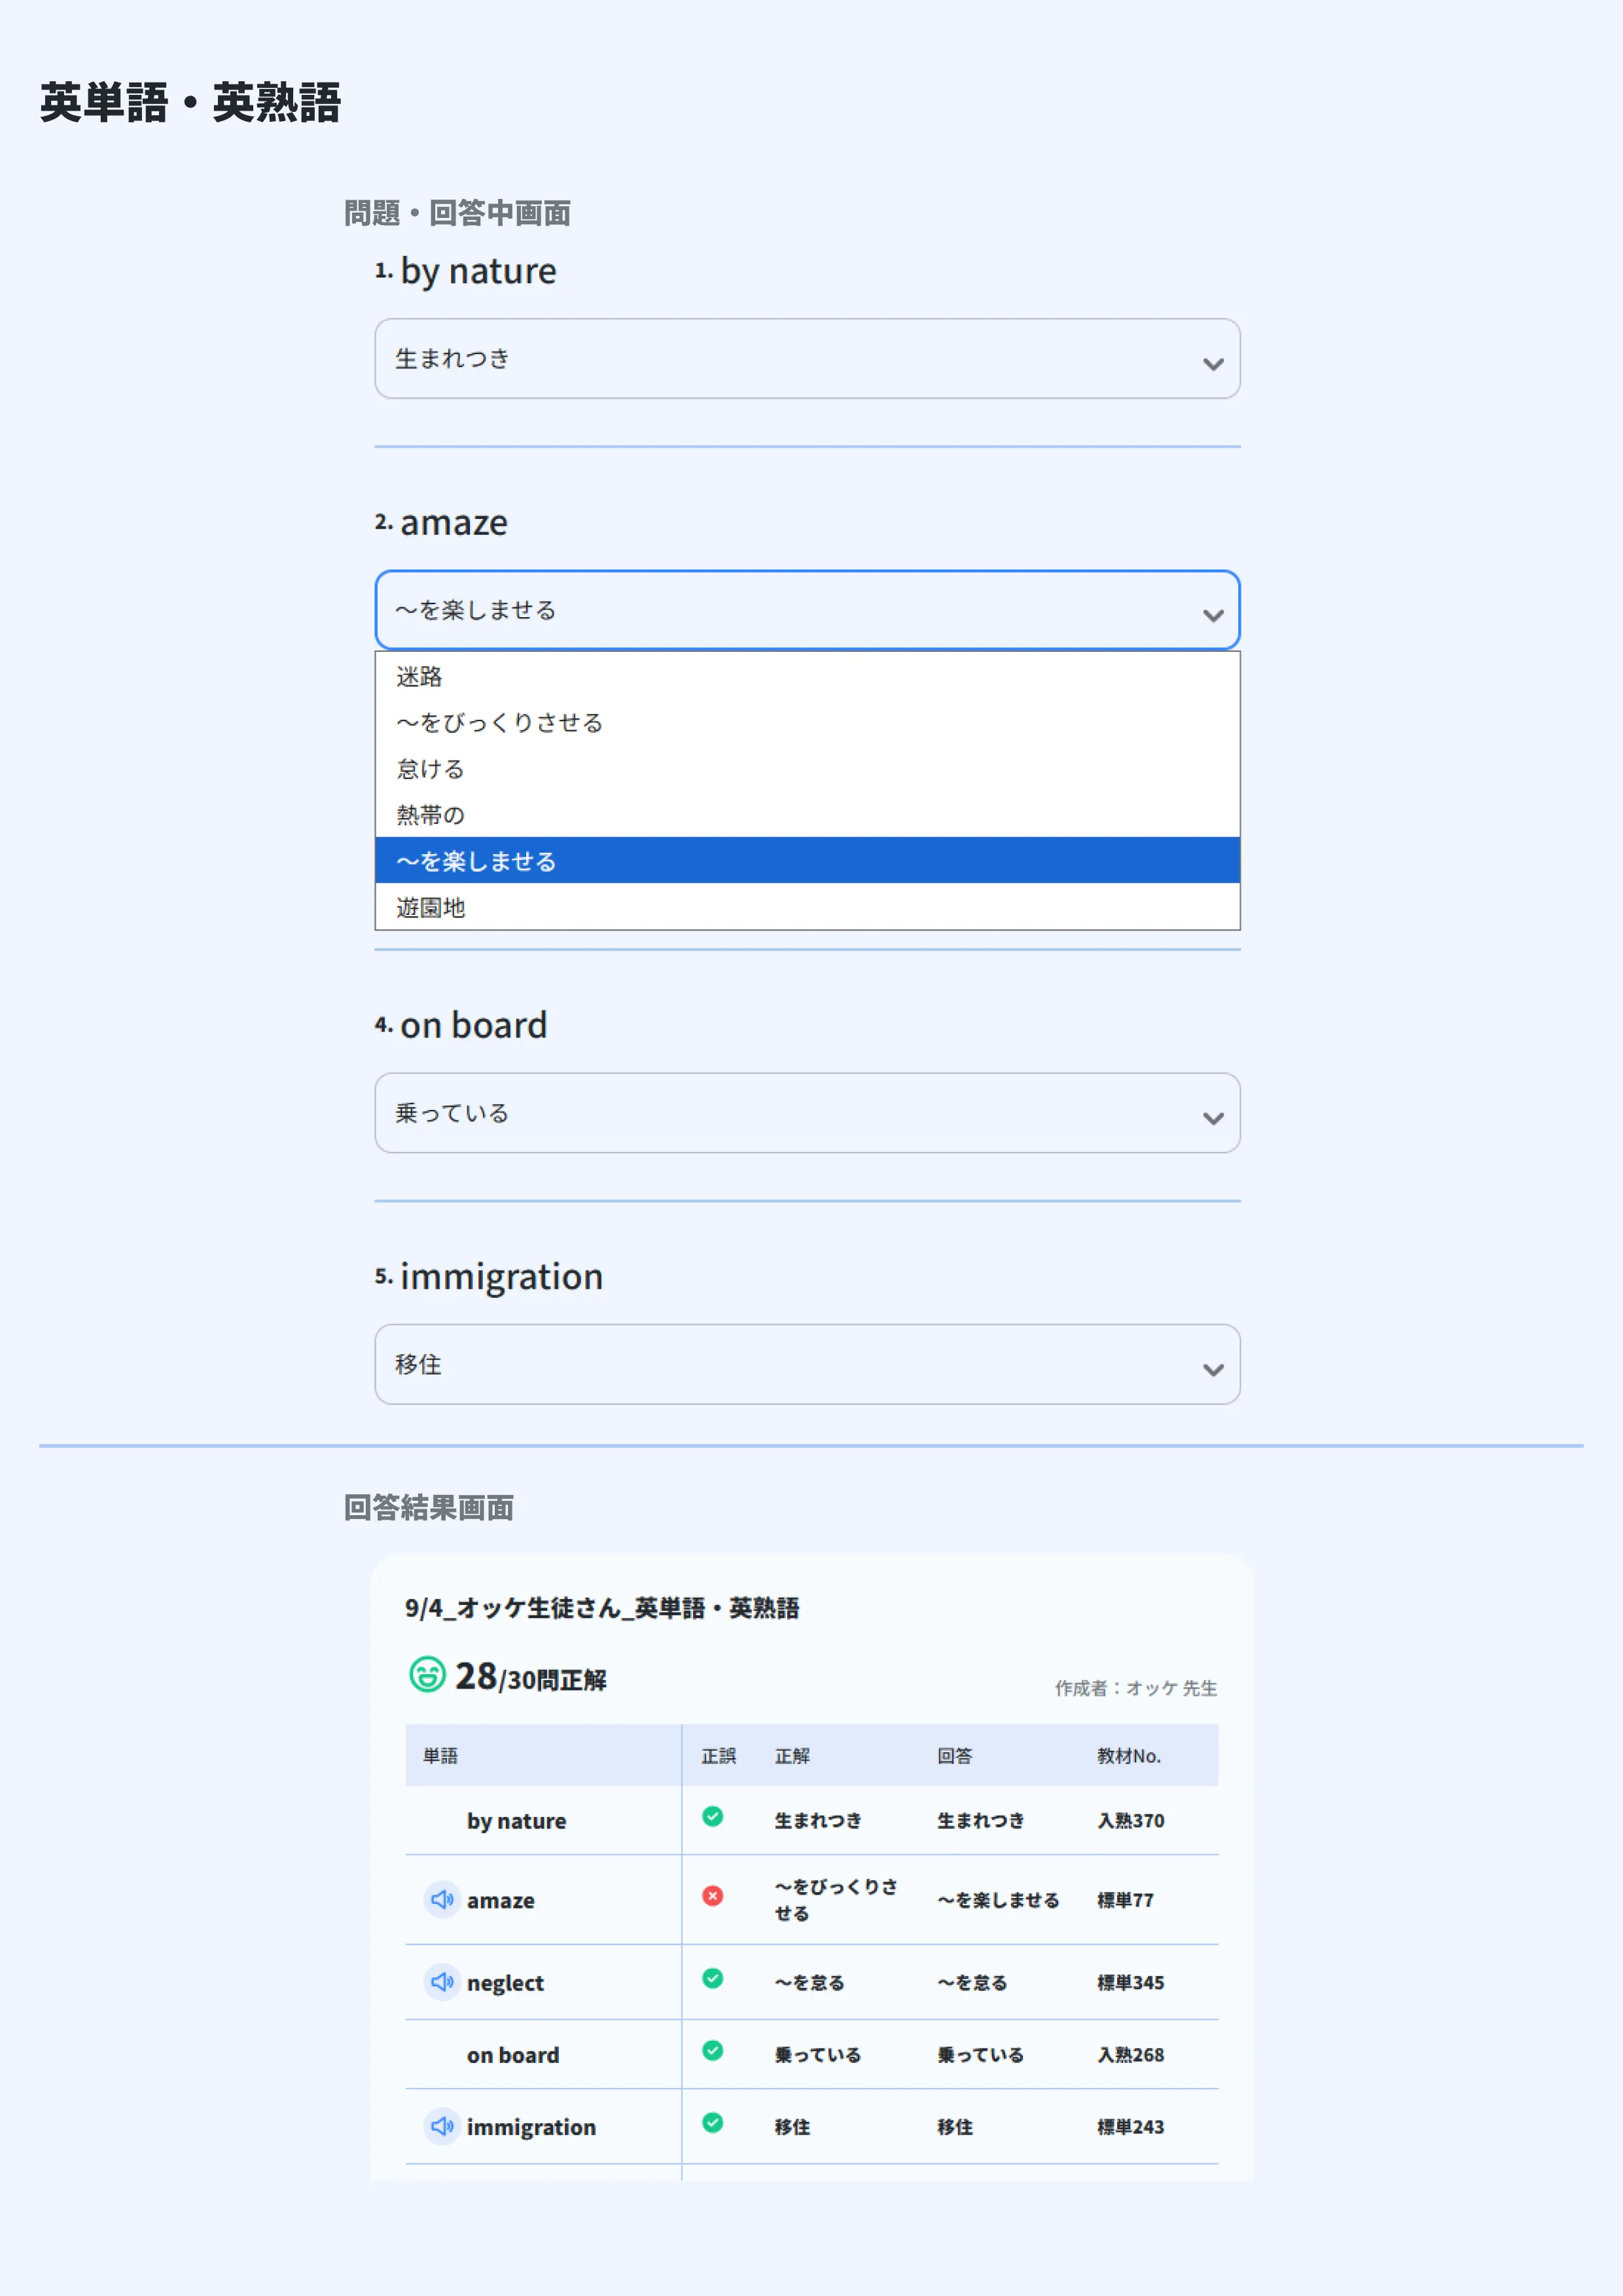Click the green check icon for immigration
Image resolution: width=1623 pixels, height=2296 pixels.
pos(712,2122)
